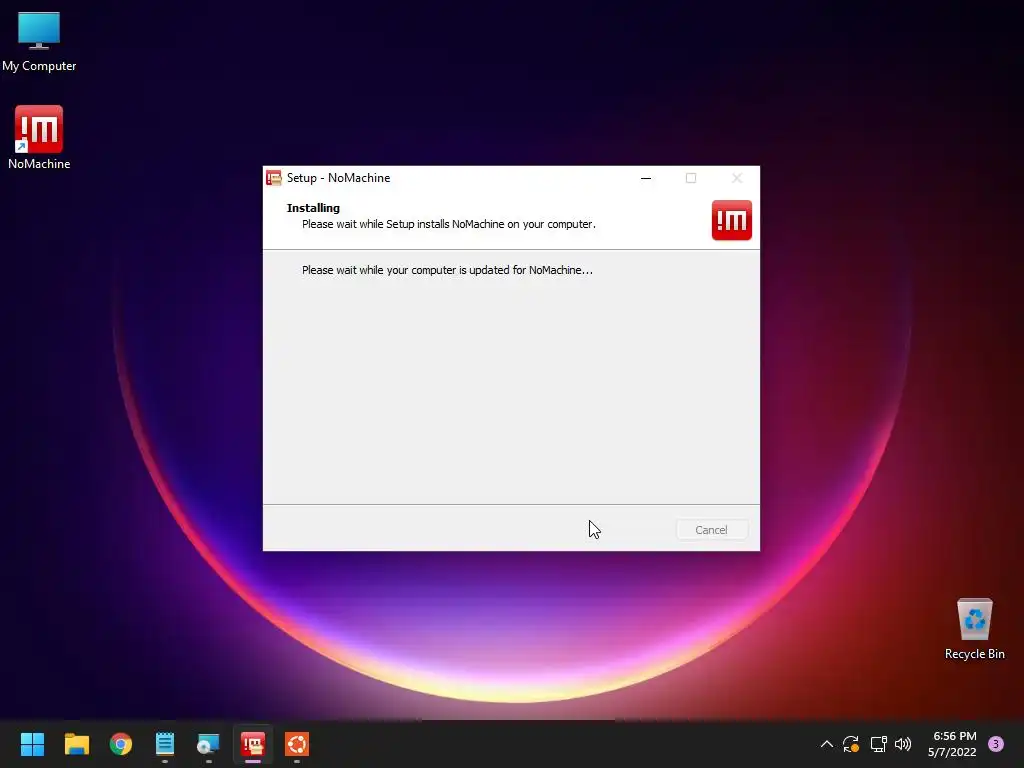Open File Explorer from the taskbar
The height and width of the screenshot is (768, 1024).
click(76, 744)
